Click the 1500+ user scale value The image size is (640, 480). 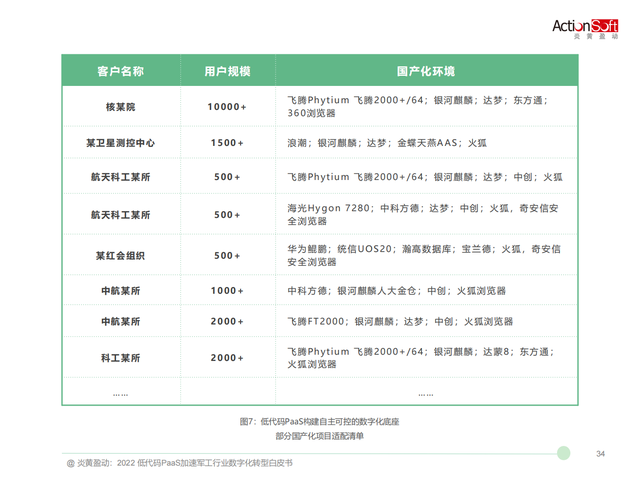click(227, 143)
